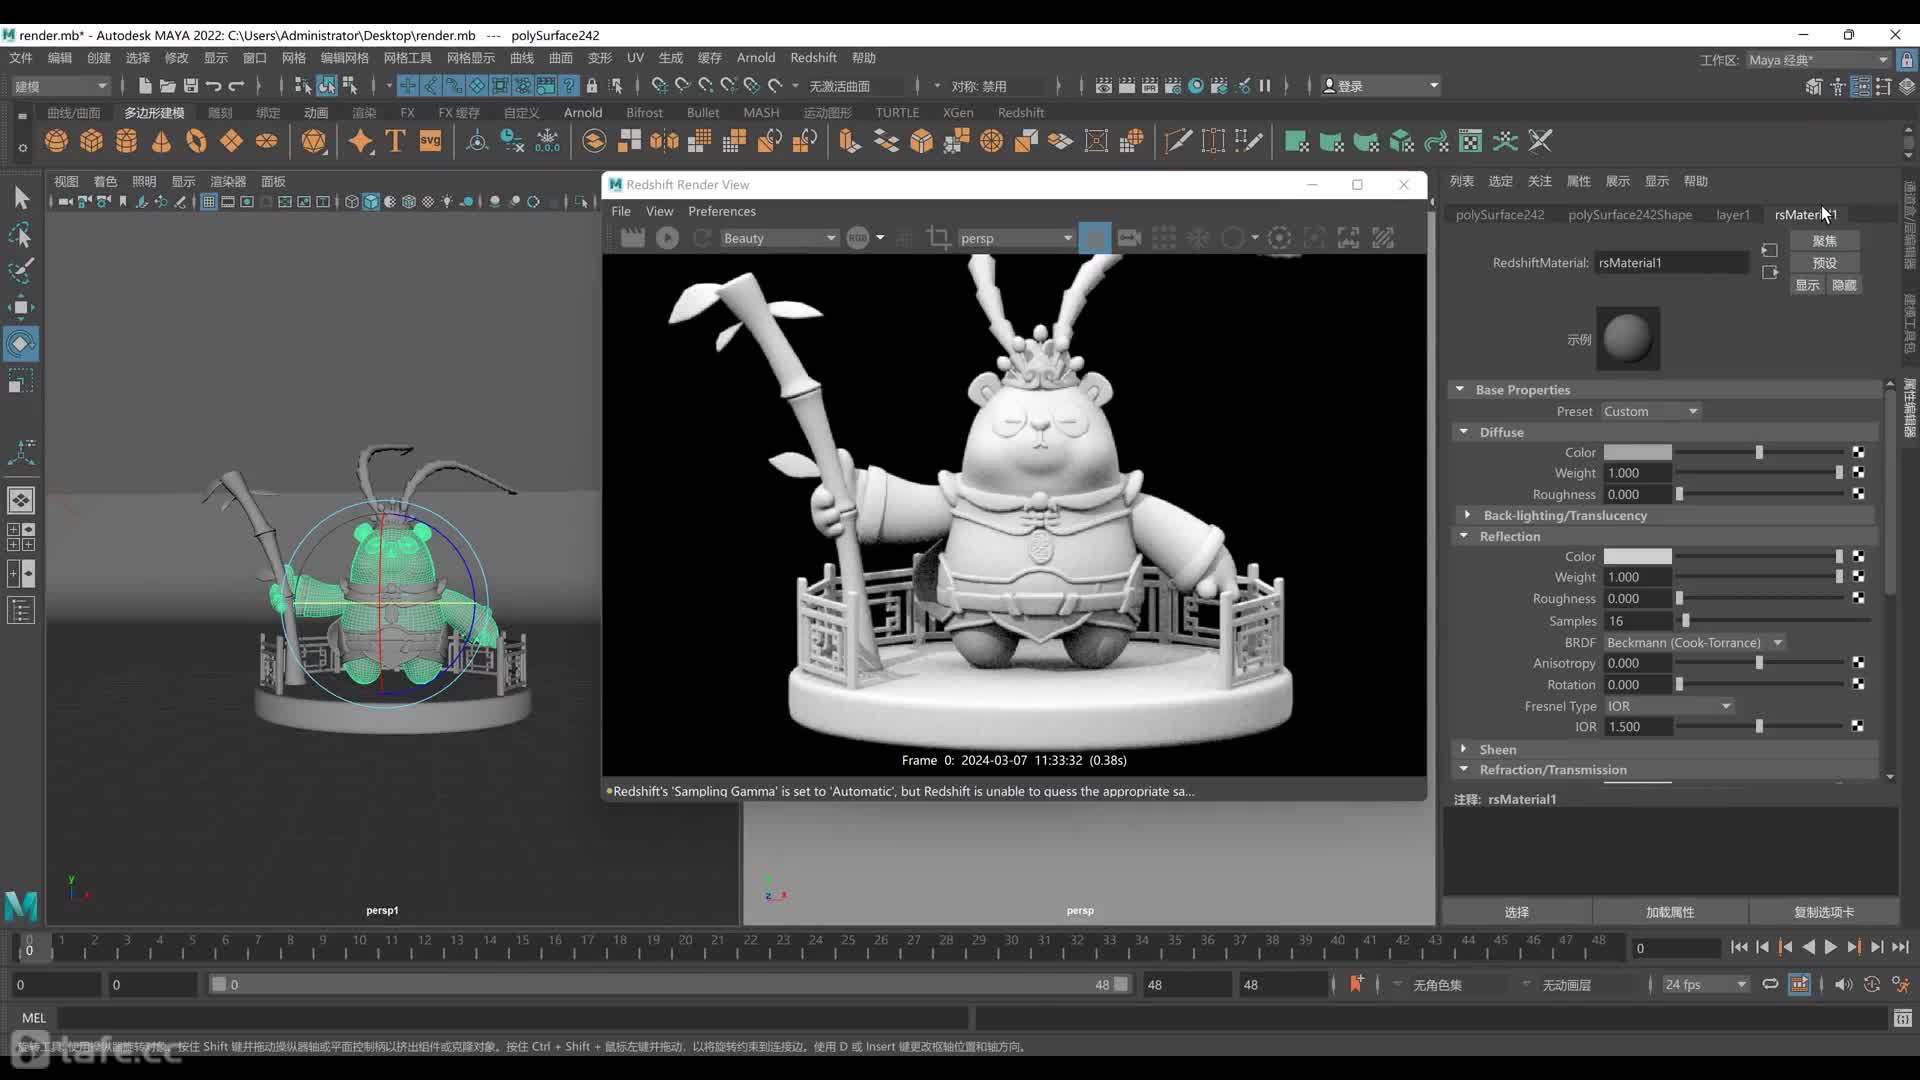Click the polygon text T shelf icon

pos(395,141)
